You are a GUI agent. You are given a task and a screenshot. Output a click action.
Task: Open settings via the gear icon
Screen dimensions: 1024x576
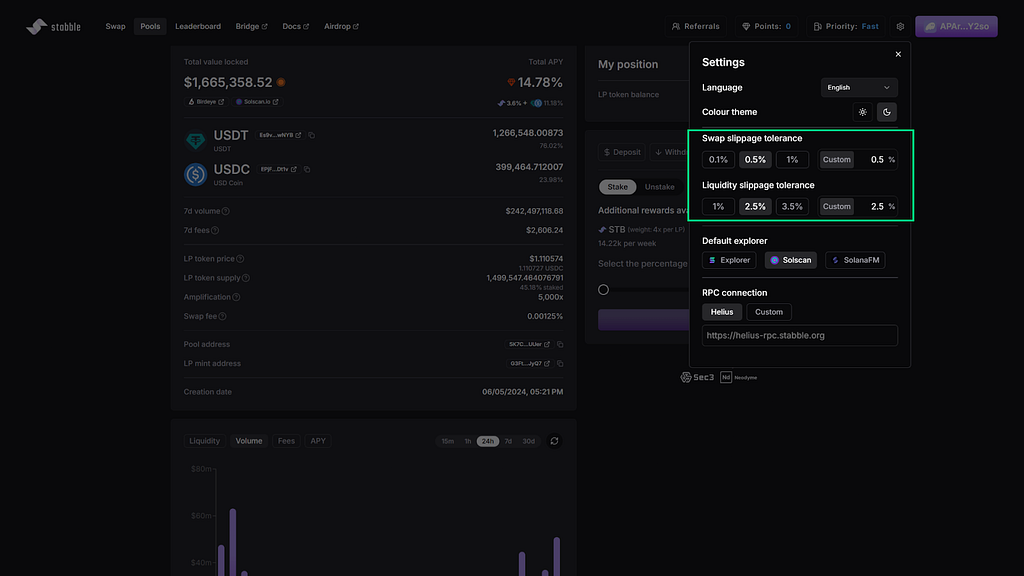coord(900,27)
